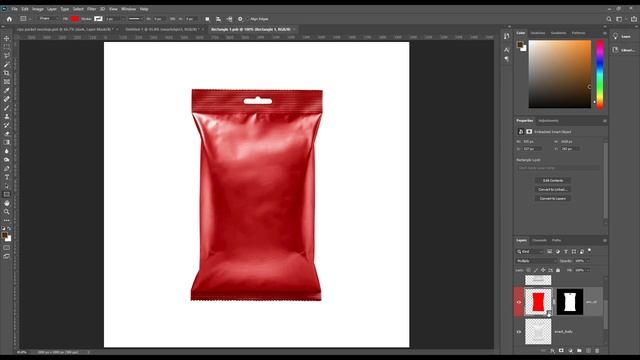The image size is (640, 360).
Task: Switch to the Channels tab
Action: (539, 240)
